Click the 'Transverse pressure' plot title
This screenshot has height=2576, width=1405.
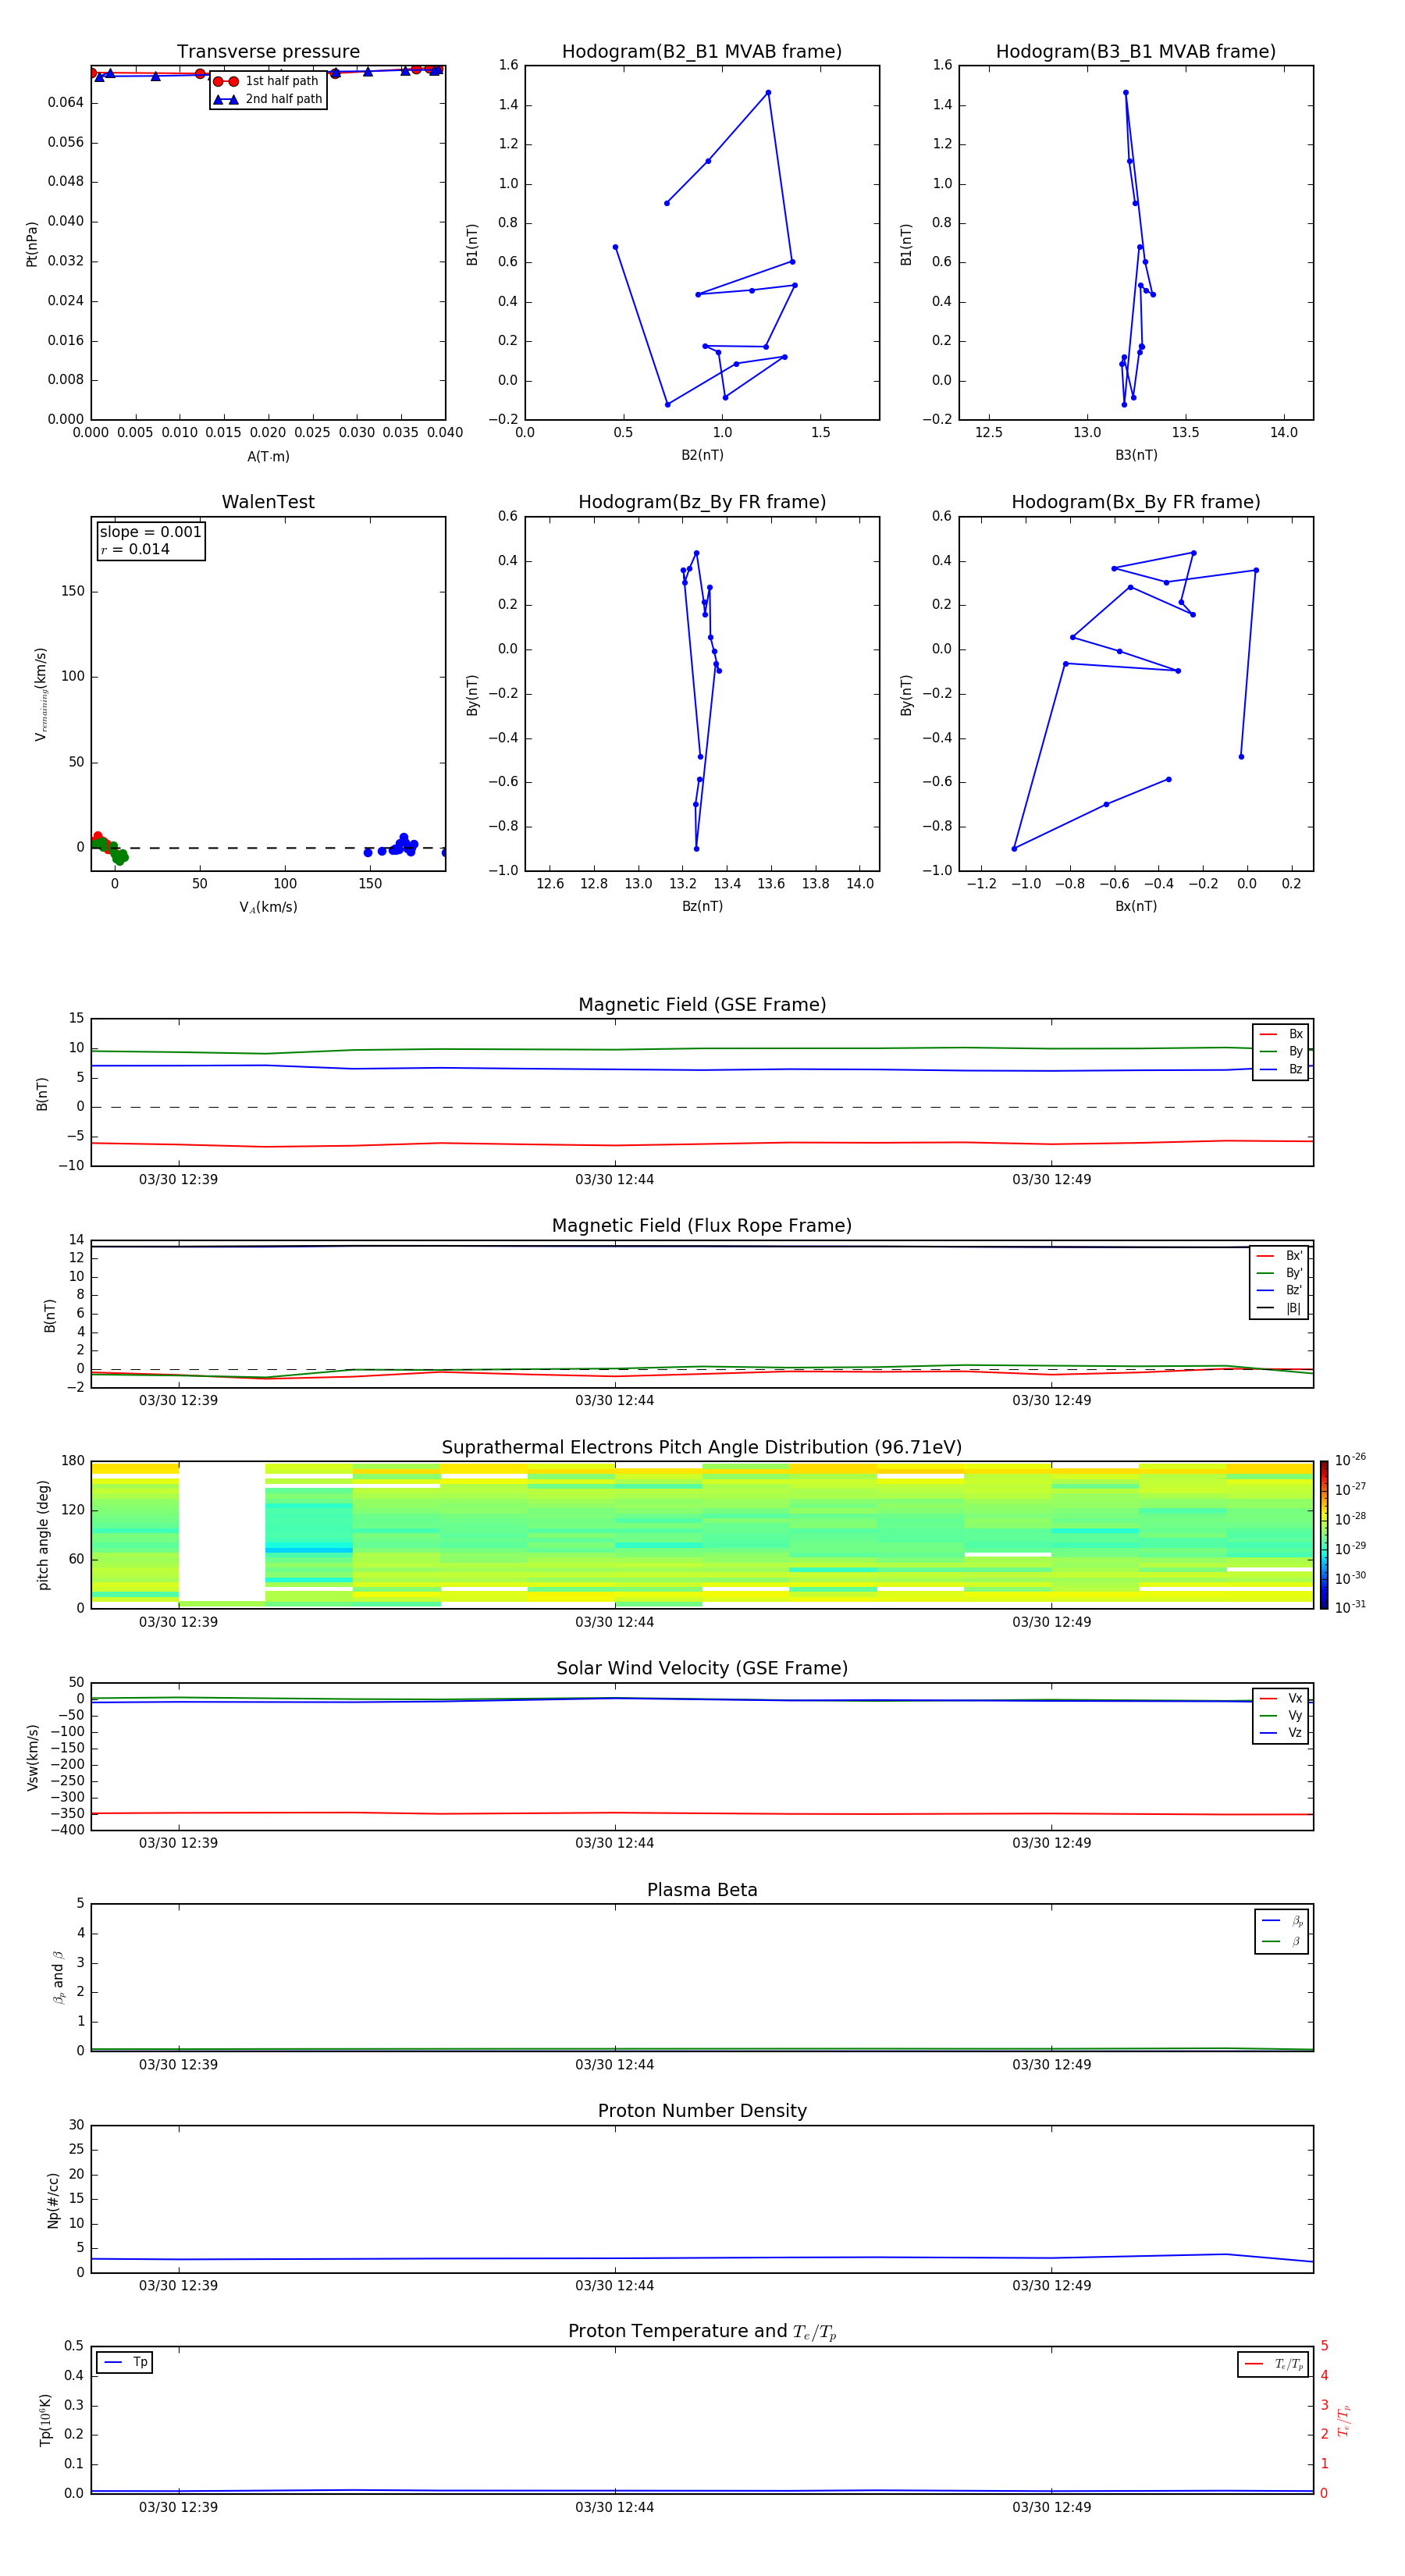click(268, 52)
